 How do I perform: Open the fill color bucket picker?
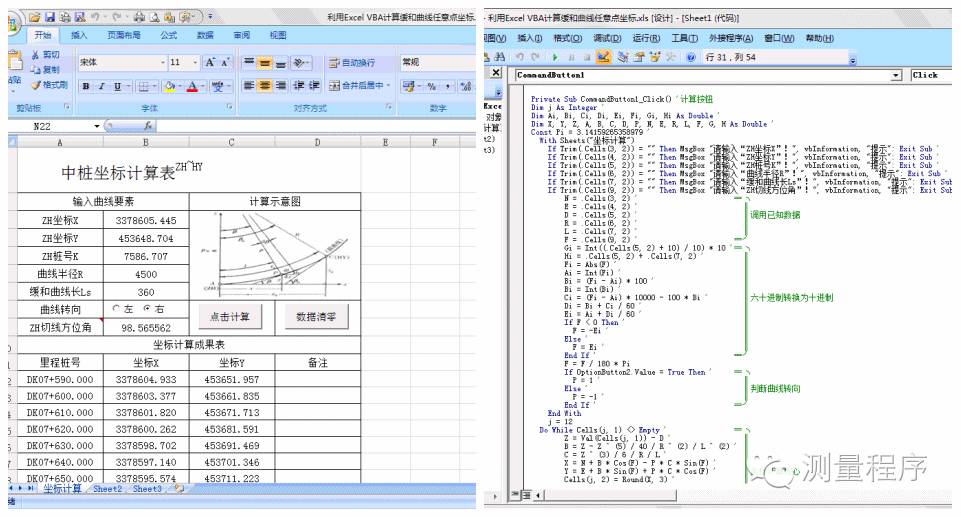pyautogui.click(x=170, y=86)
